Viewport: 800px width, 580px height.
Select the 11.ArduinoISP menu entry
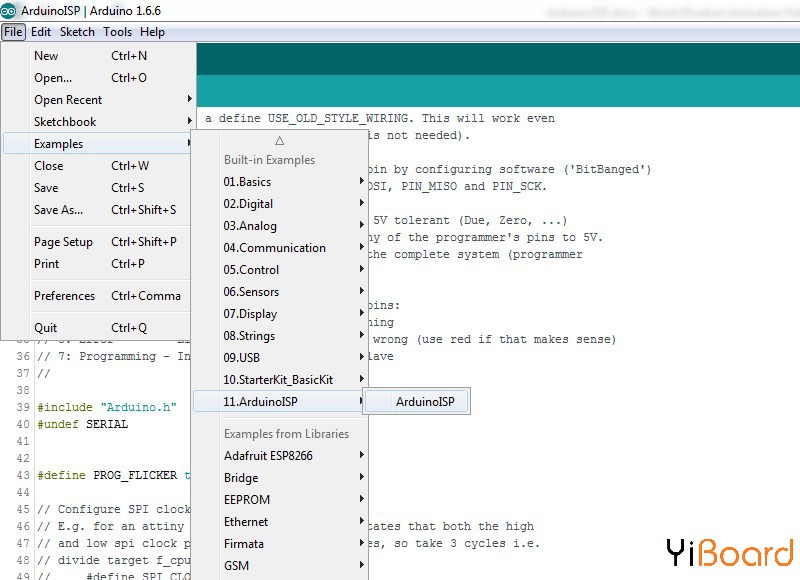coord(280,401)
